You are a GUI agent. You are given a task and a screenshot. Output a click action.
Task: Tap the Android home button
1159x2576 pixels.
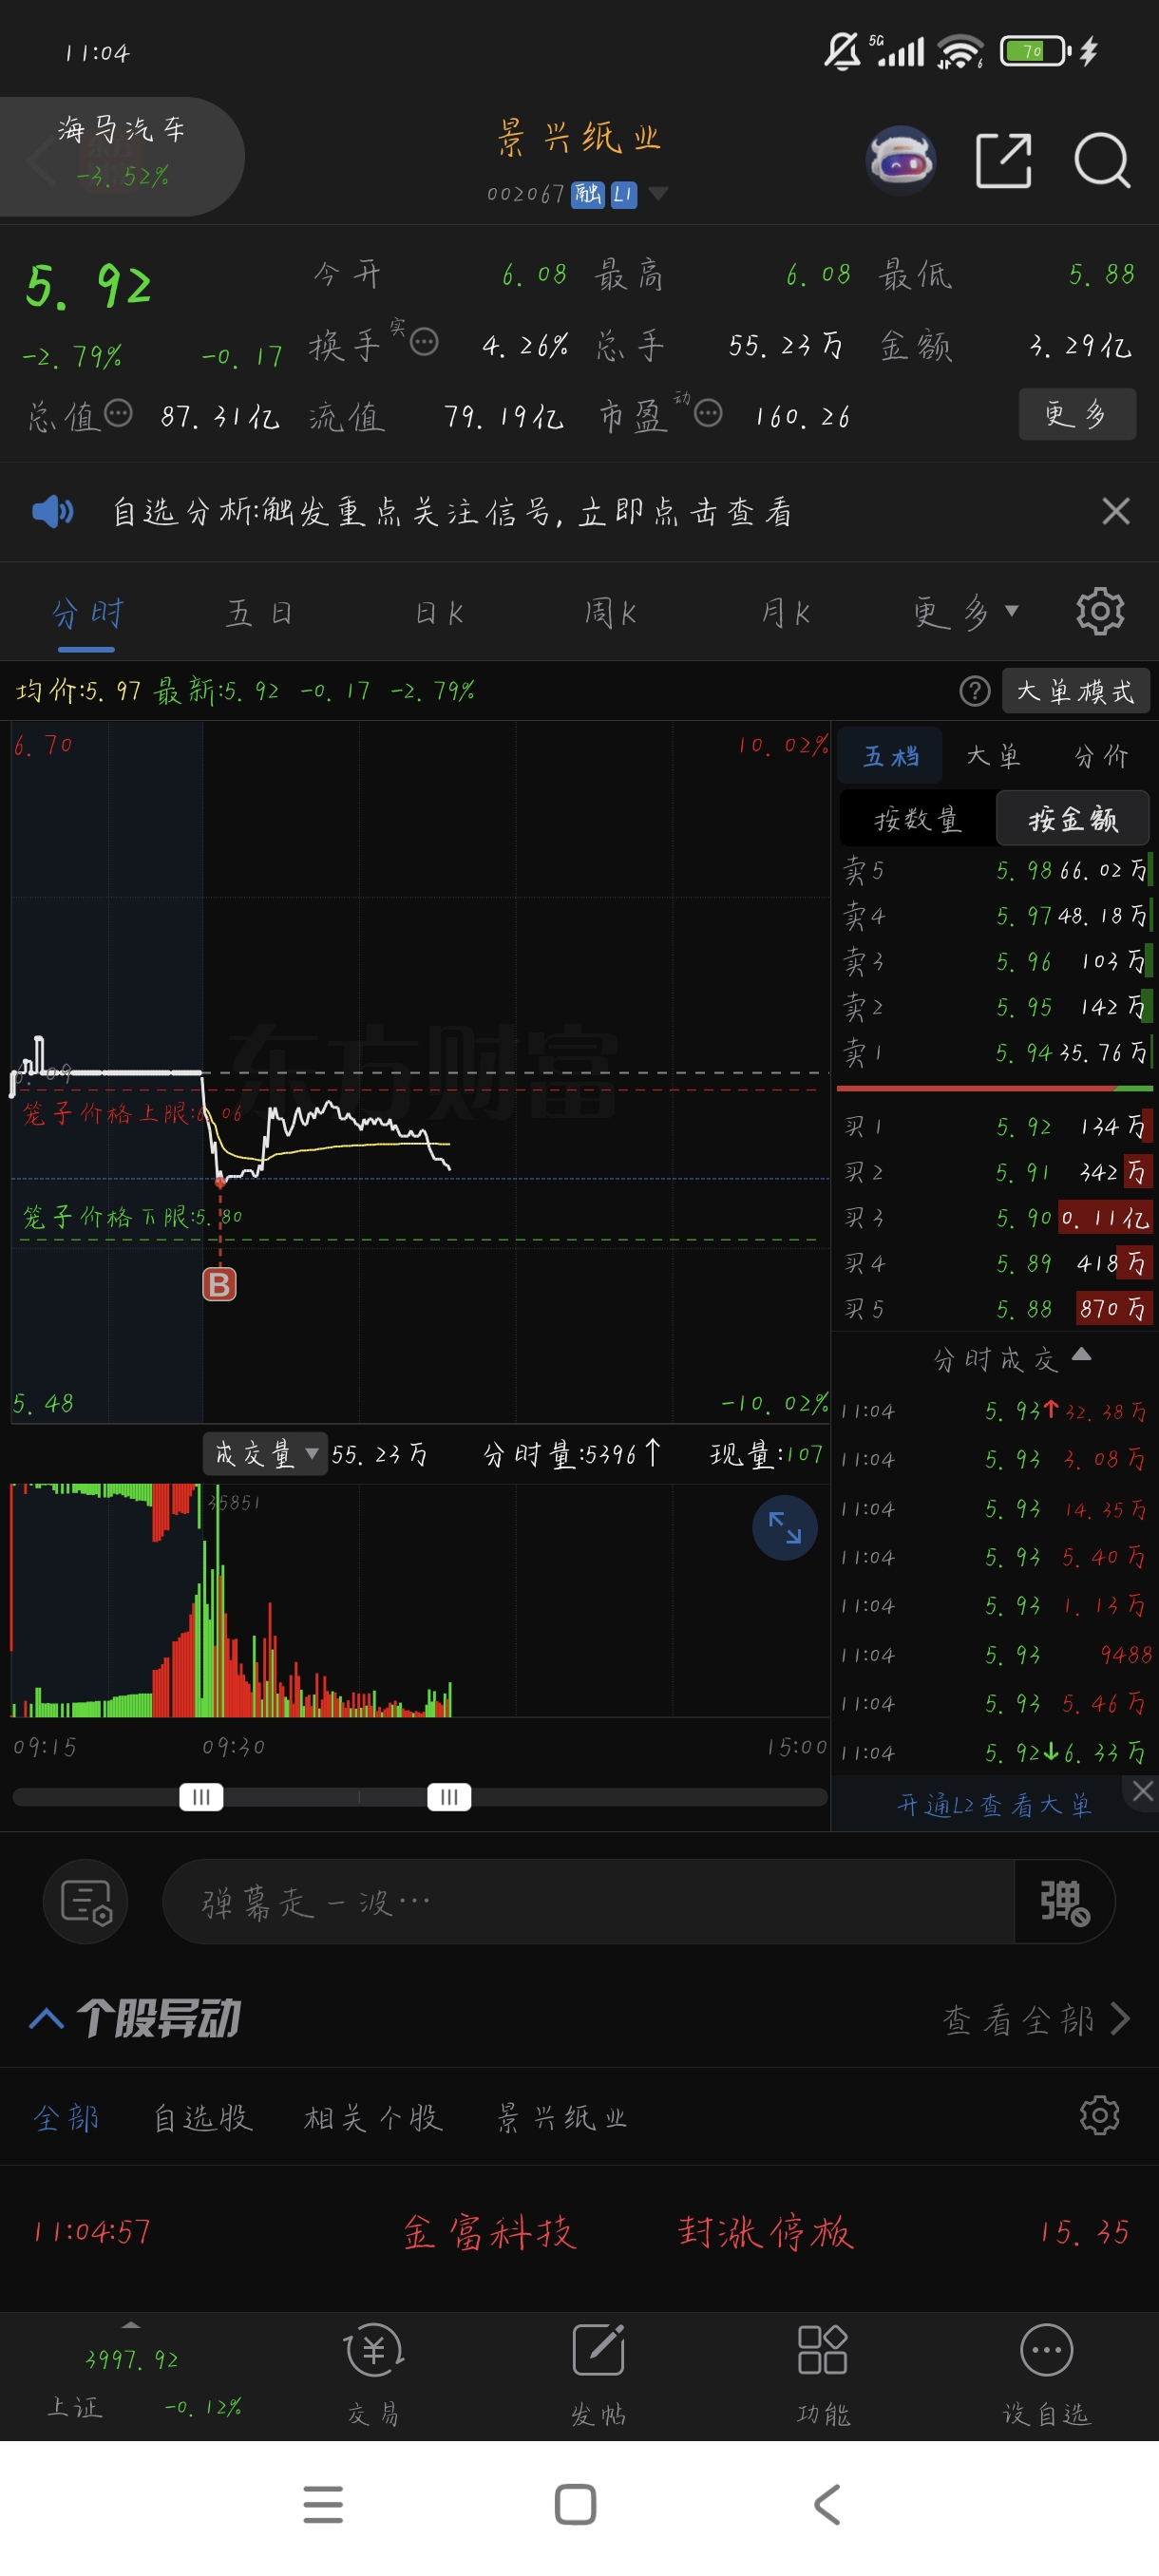575,2504
